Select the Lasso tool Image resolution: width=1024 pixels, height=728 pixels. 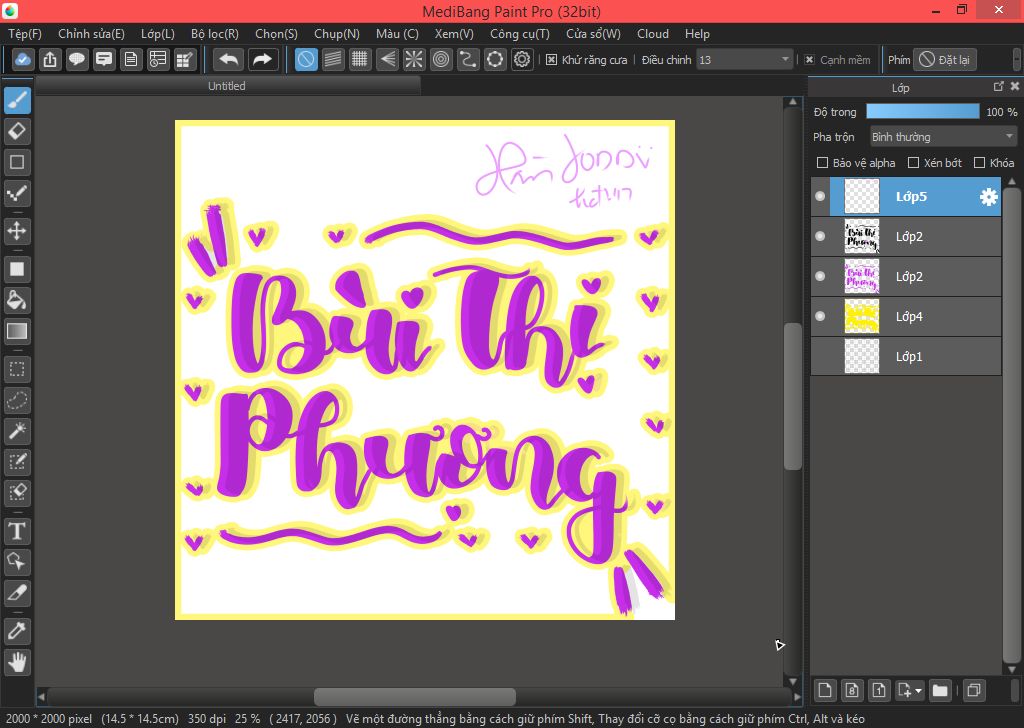[x=17, y=400]
